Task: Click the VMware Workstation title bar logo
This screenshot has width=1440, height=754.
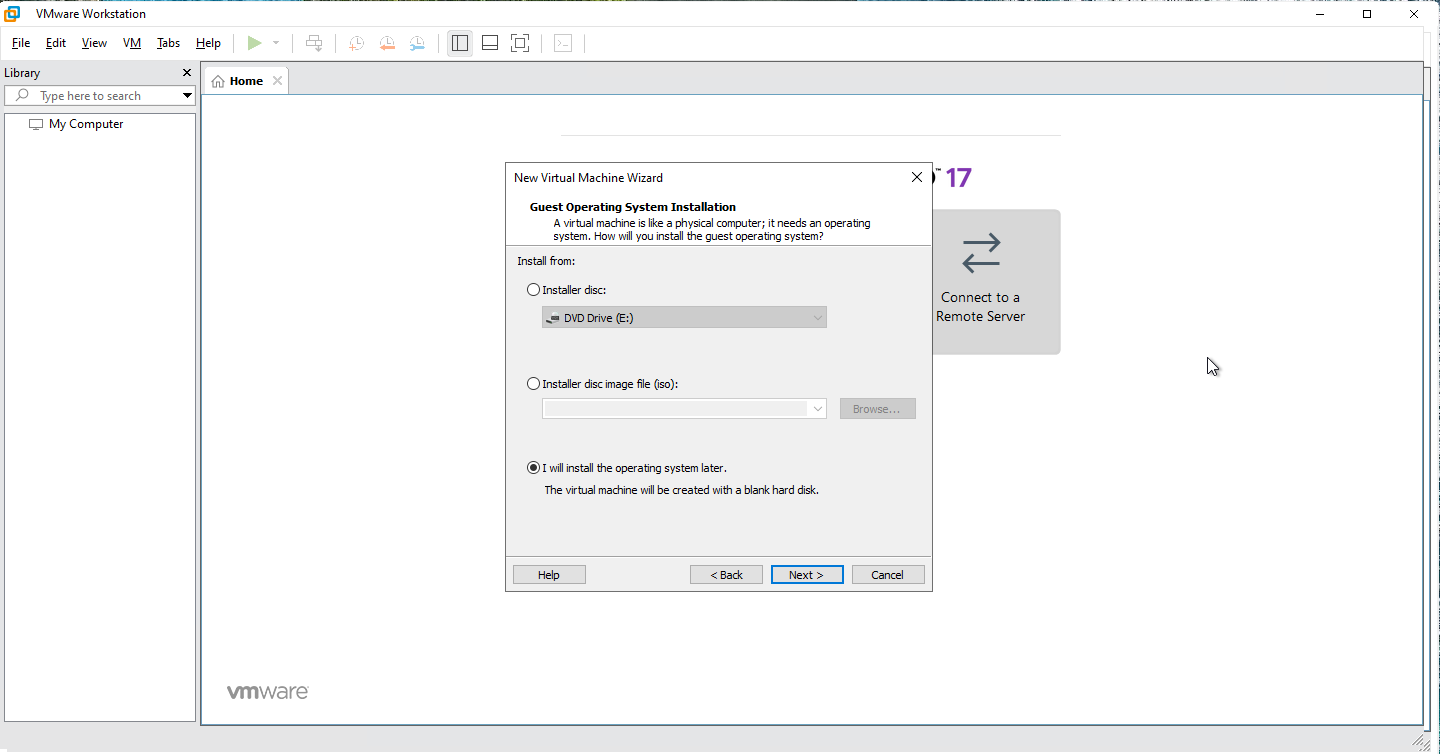Action: click(12, 14)
